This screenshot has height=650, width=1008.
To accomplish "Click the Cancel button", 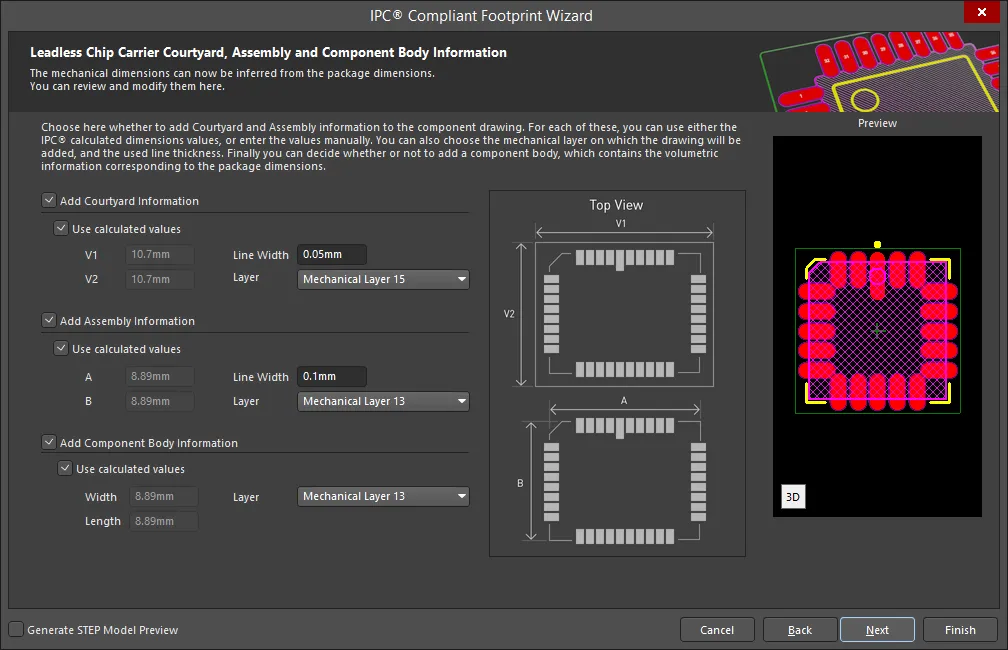I will click(717, 630).
